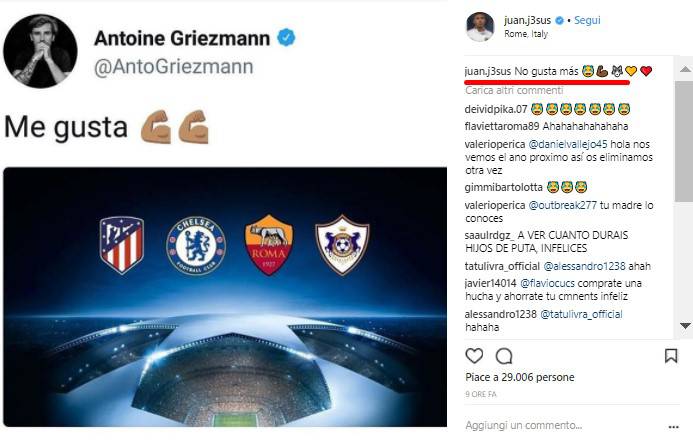Click the Atletico Madrid crest
693x444 pixels.
point(121,244)
